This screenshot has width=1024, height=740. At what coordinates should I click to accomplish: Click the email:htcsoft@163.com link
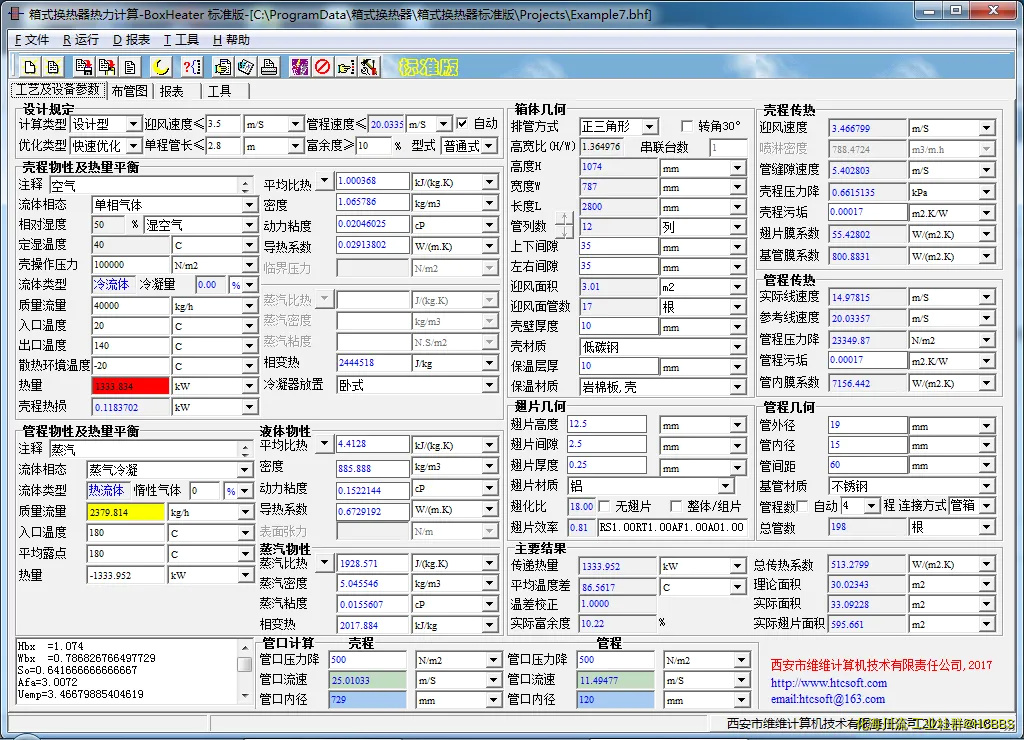(x=827, y=699)
